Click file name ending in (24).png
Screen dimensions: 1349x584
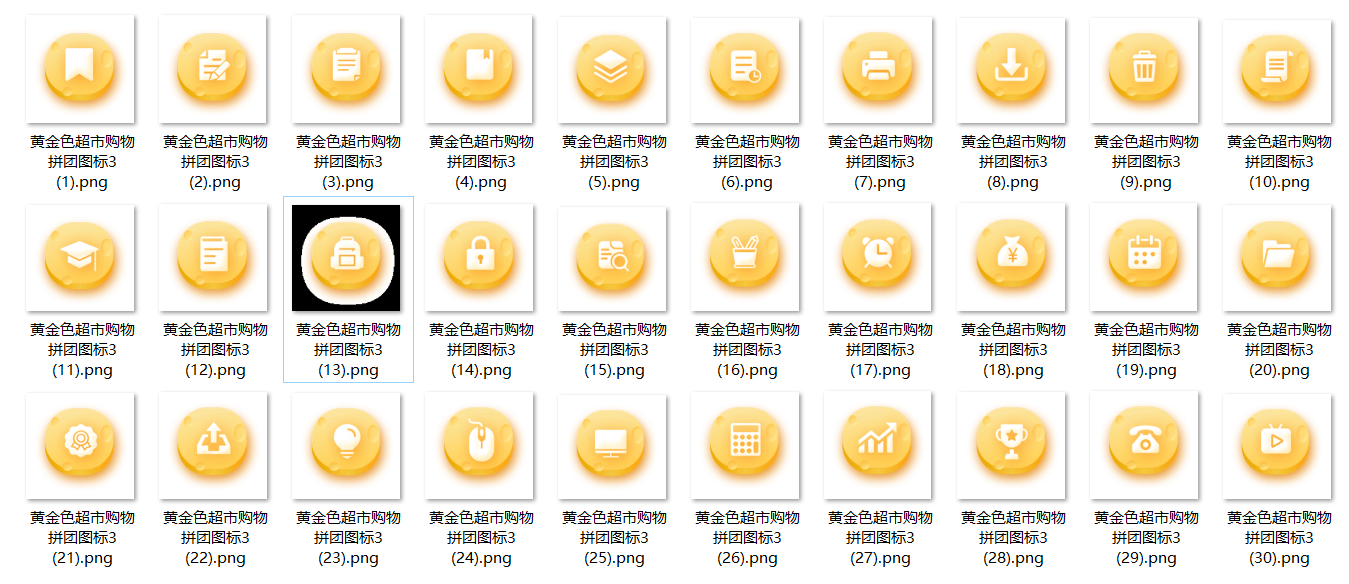pyautogui.click(x=479, y=538)
